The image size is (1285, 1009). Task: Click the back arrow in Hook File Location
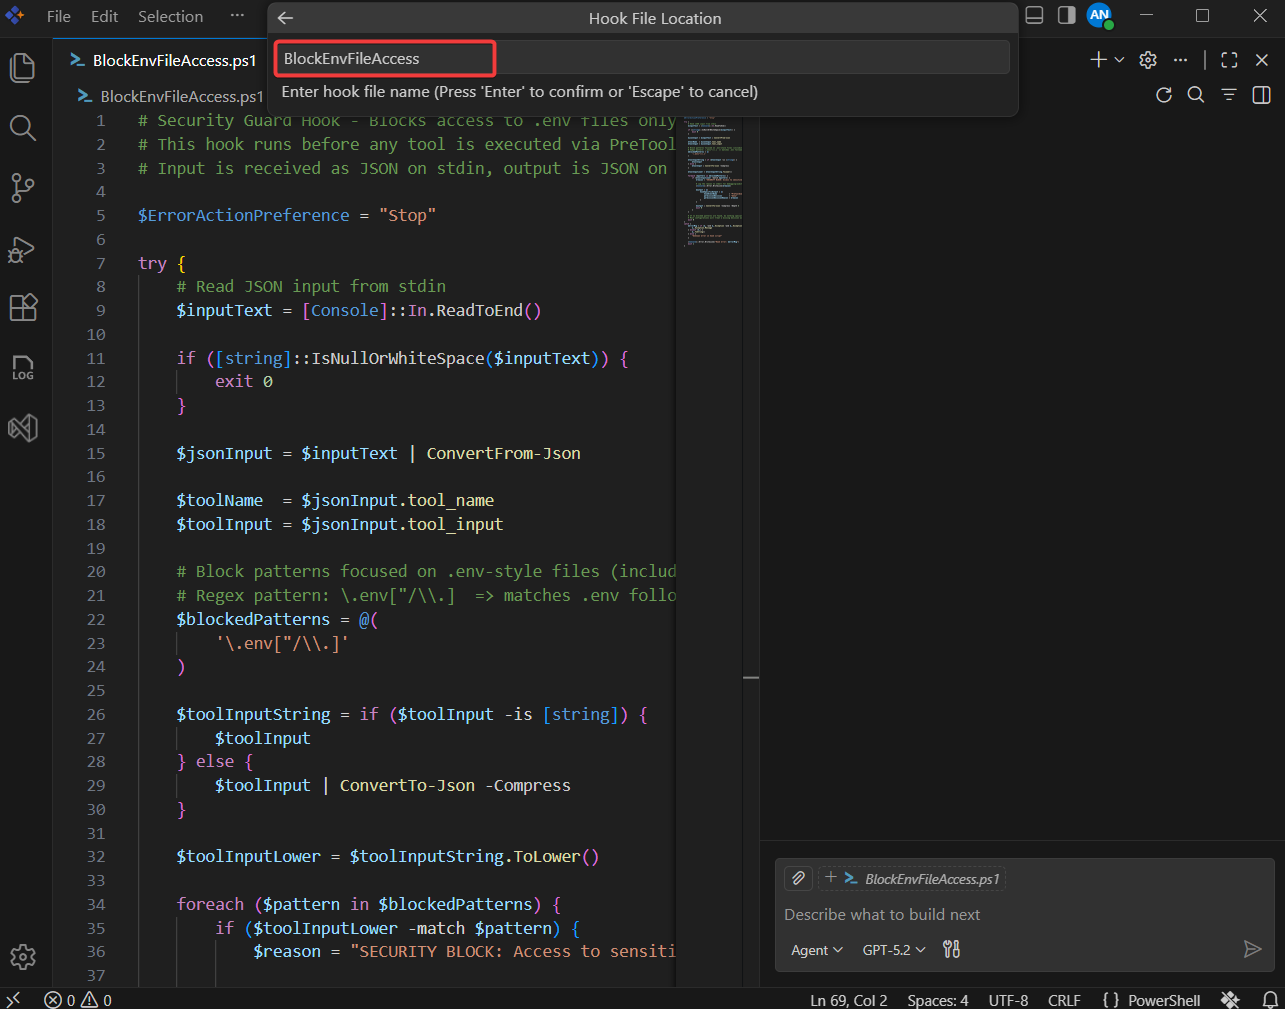[285, 18]
